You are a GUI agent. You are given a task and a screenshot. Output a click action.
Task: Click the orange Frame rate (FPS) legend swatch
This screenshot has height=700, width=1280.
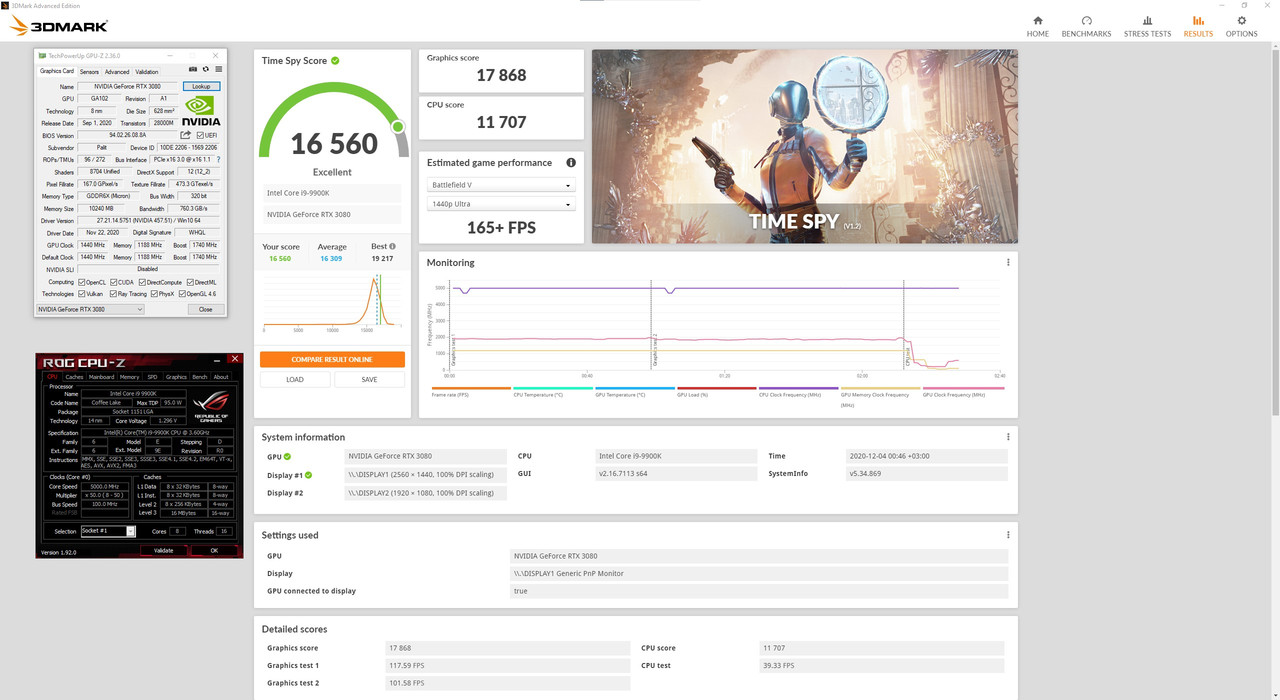tap(471, 388)
